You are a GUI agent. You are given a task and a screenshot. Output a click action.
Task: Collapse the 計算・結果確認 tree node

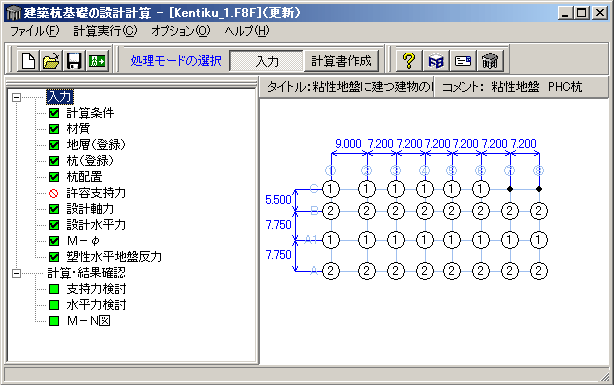16,273
